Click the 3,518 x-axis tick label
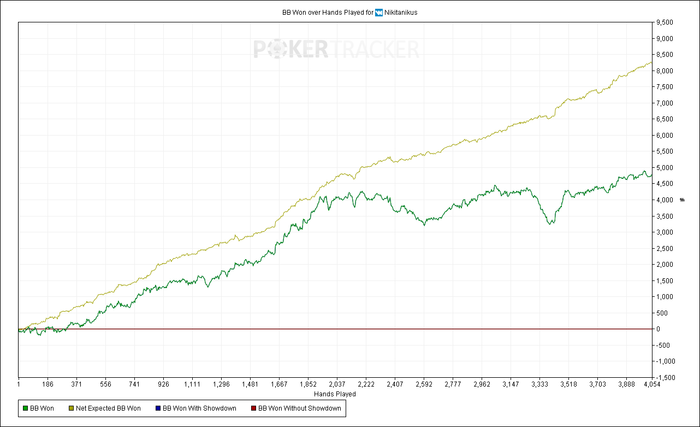The height and width of the screenshot is (427, 700). click(x=569, y=384)
